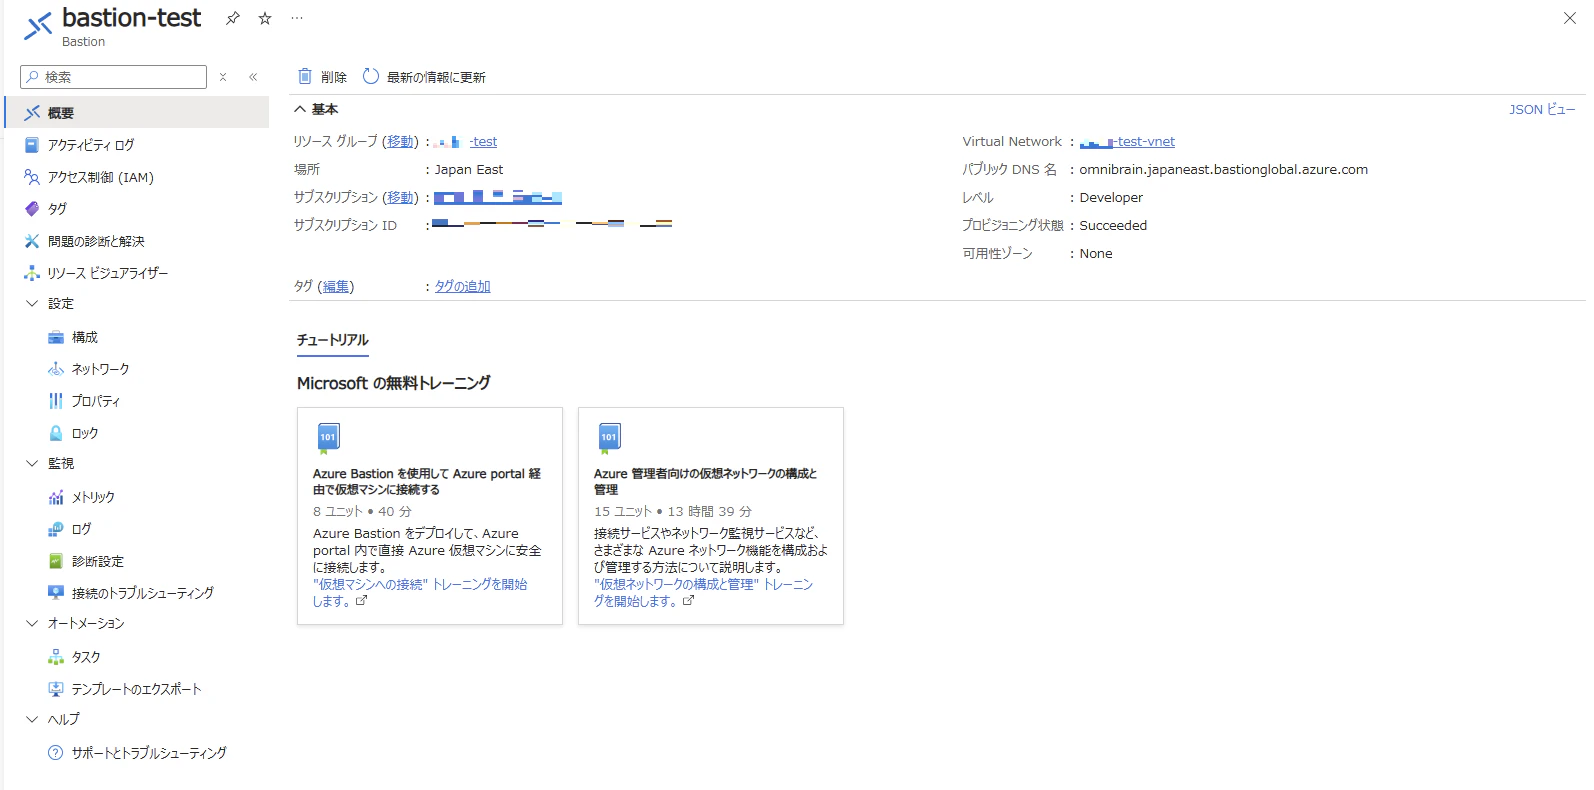This screenshot has width=1594, height=790.
Task: Open the JSON ビュー link
Action: pos(1542,109)
